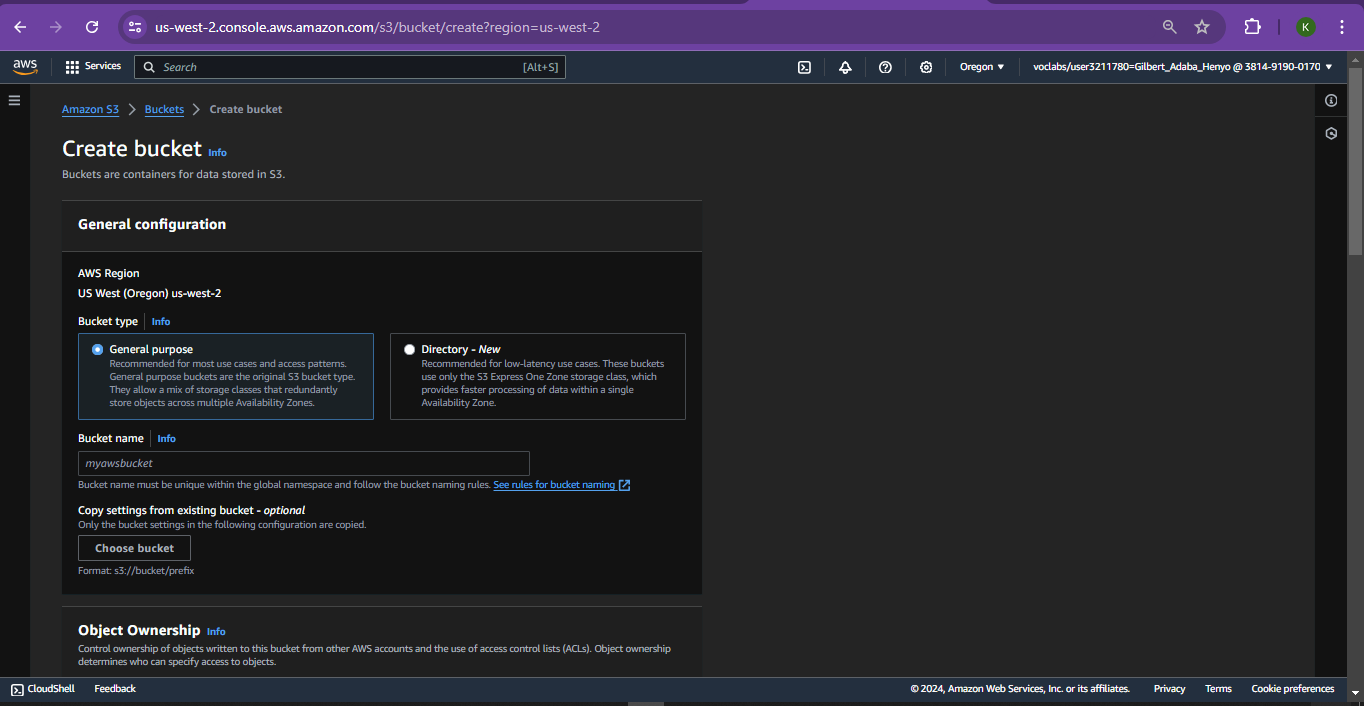Click the browser forward arrow
This screenshot has width=1364, height=706.
point(56,27)
